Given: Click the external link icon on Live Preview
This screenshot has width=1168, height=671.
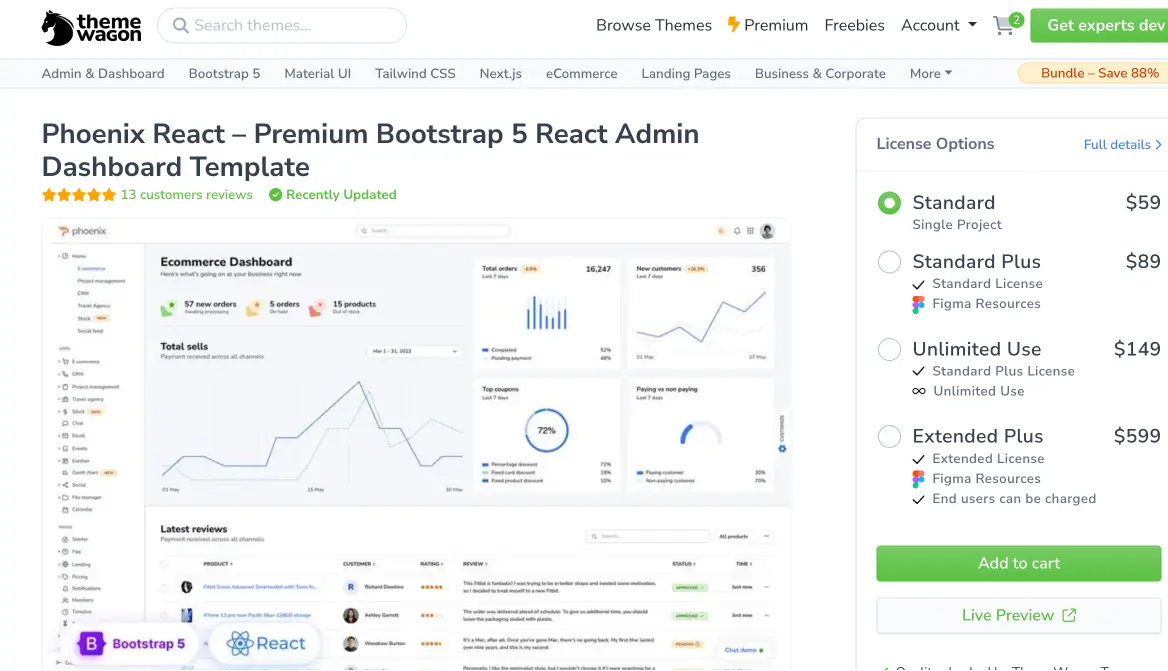Looking at the screenshot, I should [1069, 615].
